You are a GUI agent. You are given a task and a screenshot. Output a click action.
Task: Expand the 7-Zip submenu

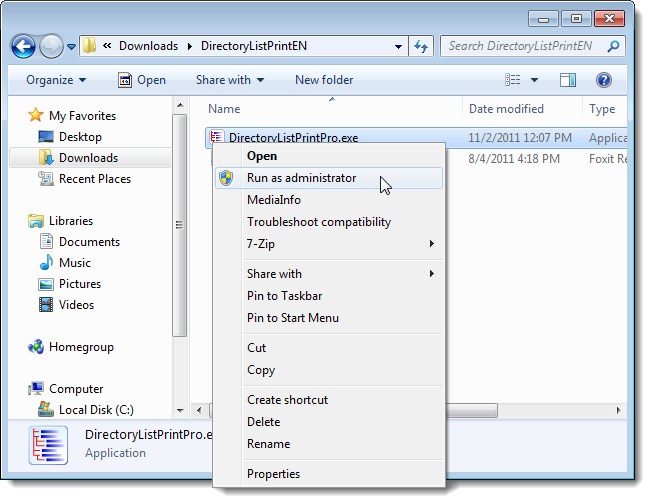click(329, 244)
